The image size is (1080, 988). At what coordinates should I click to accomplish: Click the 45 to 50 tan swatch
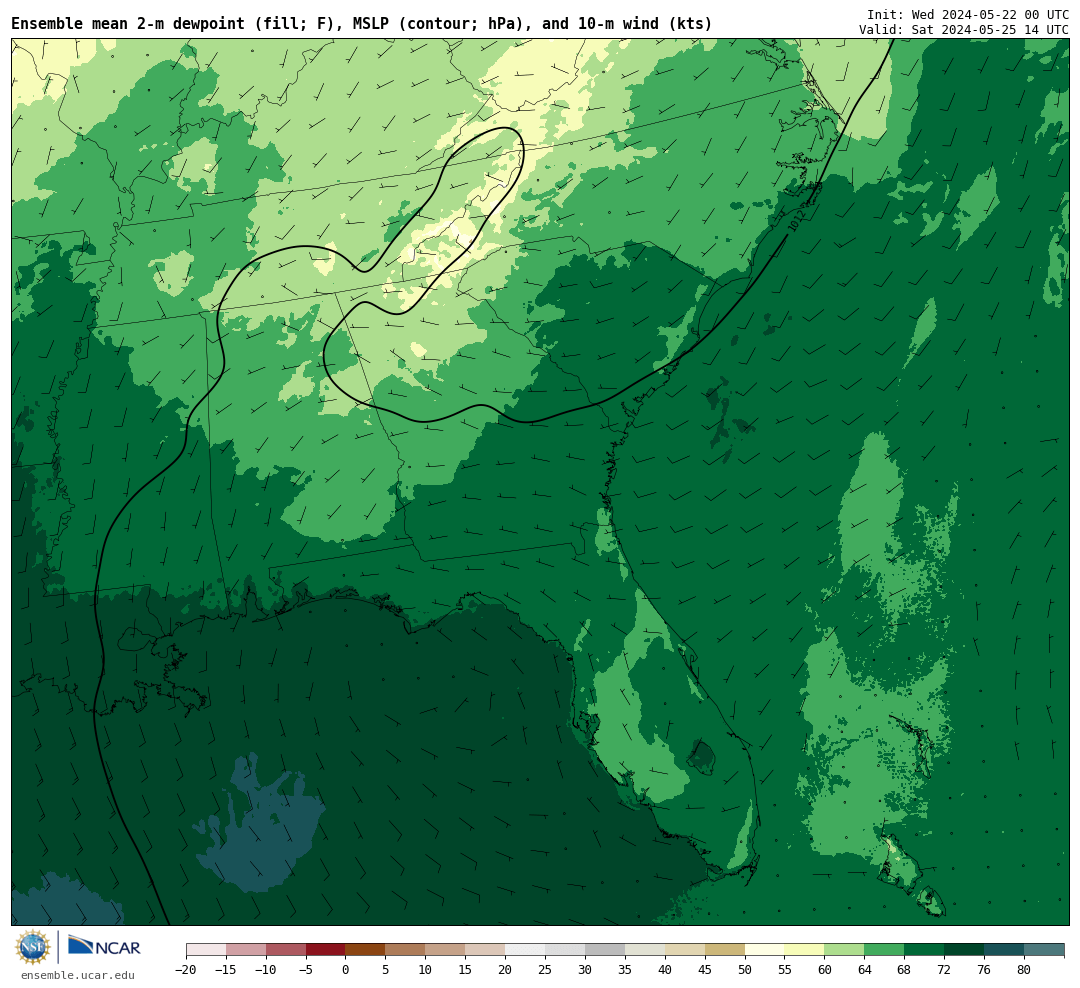[725, 950]
